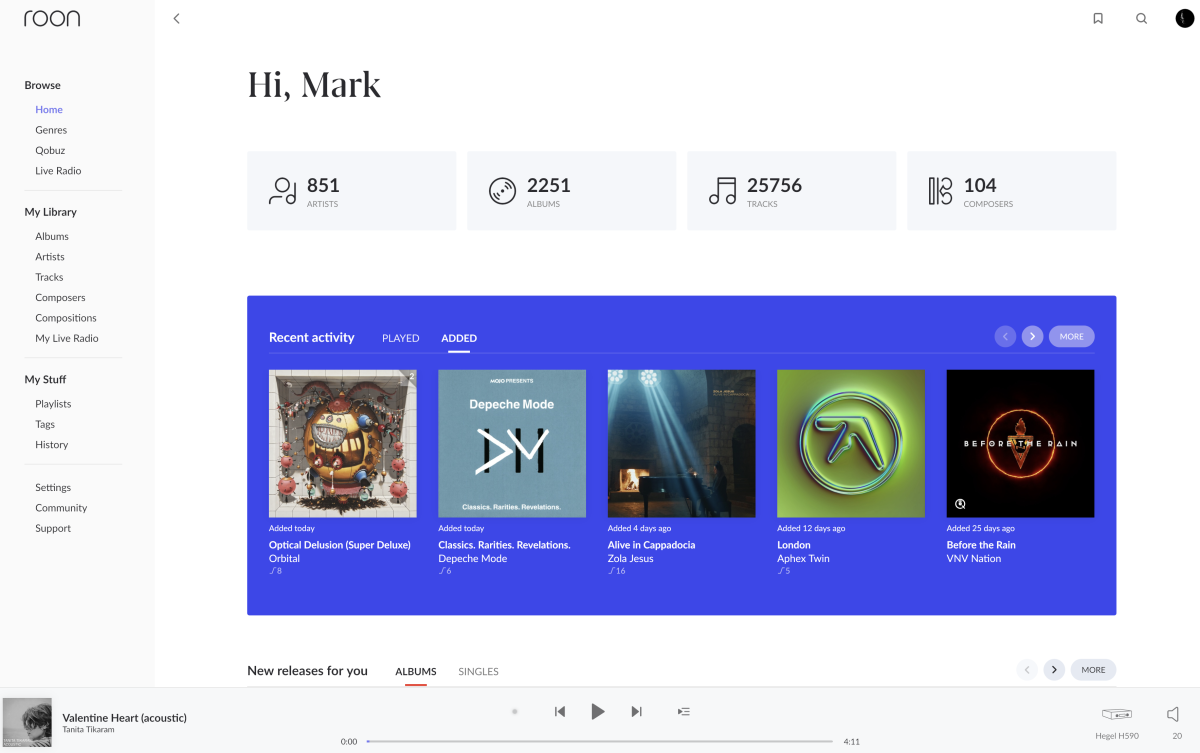Open the play queue icon

tap(683, 711)
